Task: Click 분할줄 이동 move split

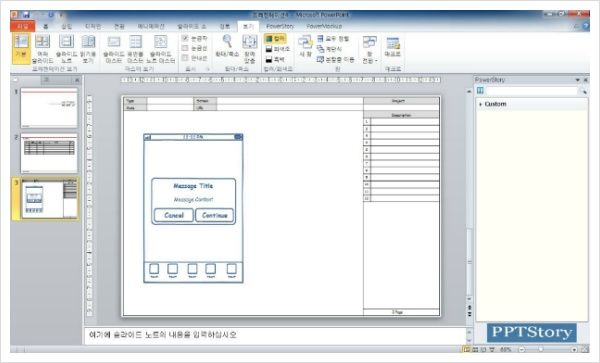Action: coord(336,59)
